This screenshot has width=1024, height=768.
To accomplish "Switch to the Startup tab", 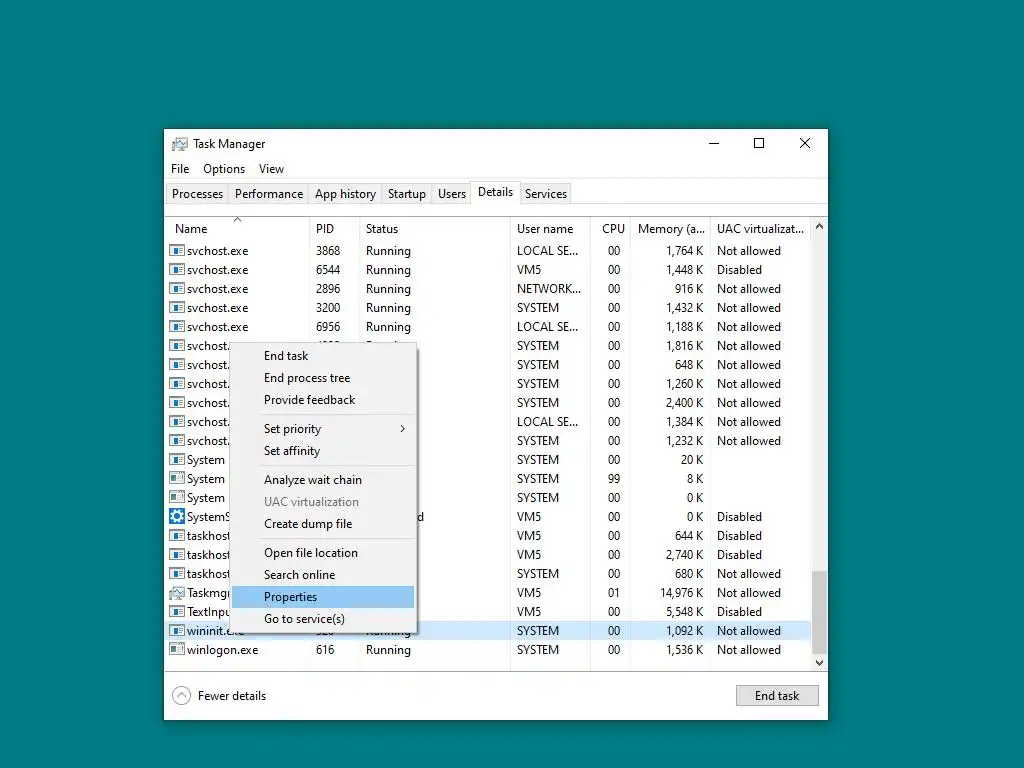I will point(406,194).
